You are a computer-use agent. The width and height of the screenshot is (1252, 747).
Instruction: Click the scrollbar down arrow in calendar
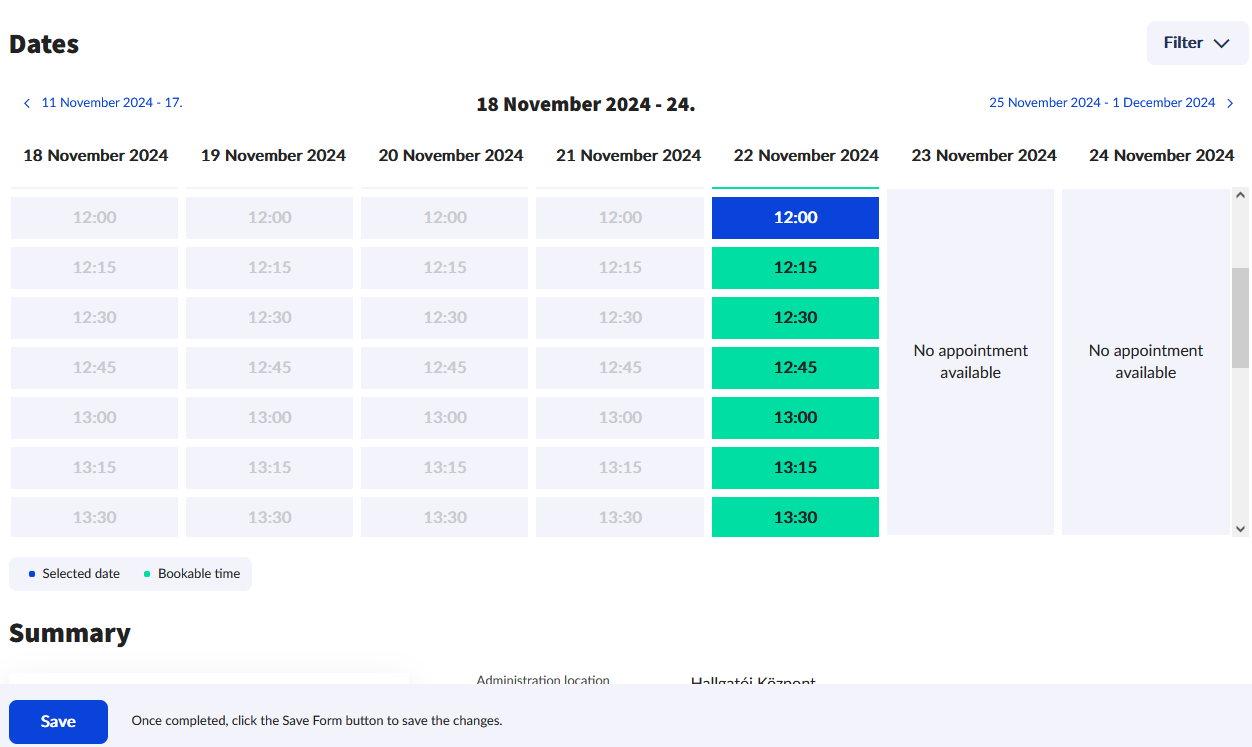(x=1240, y=528)
